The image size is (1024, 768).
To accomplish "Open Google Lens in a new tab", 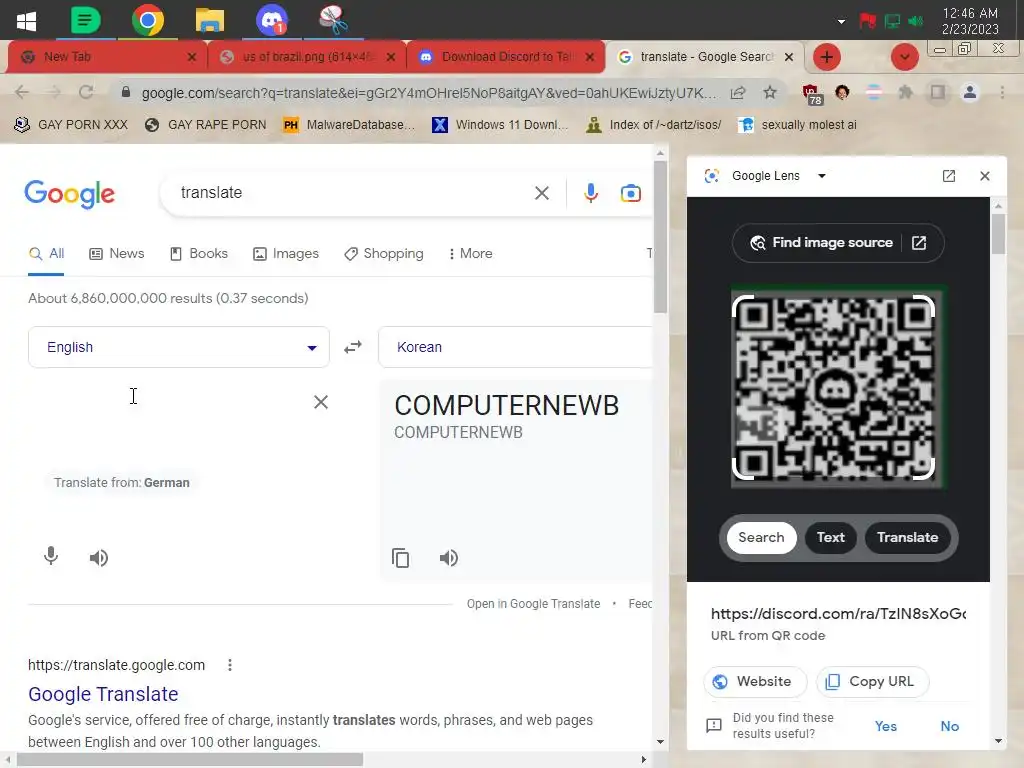I will coord(948,176).
